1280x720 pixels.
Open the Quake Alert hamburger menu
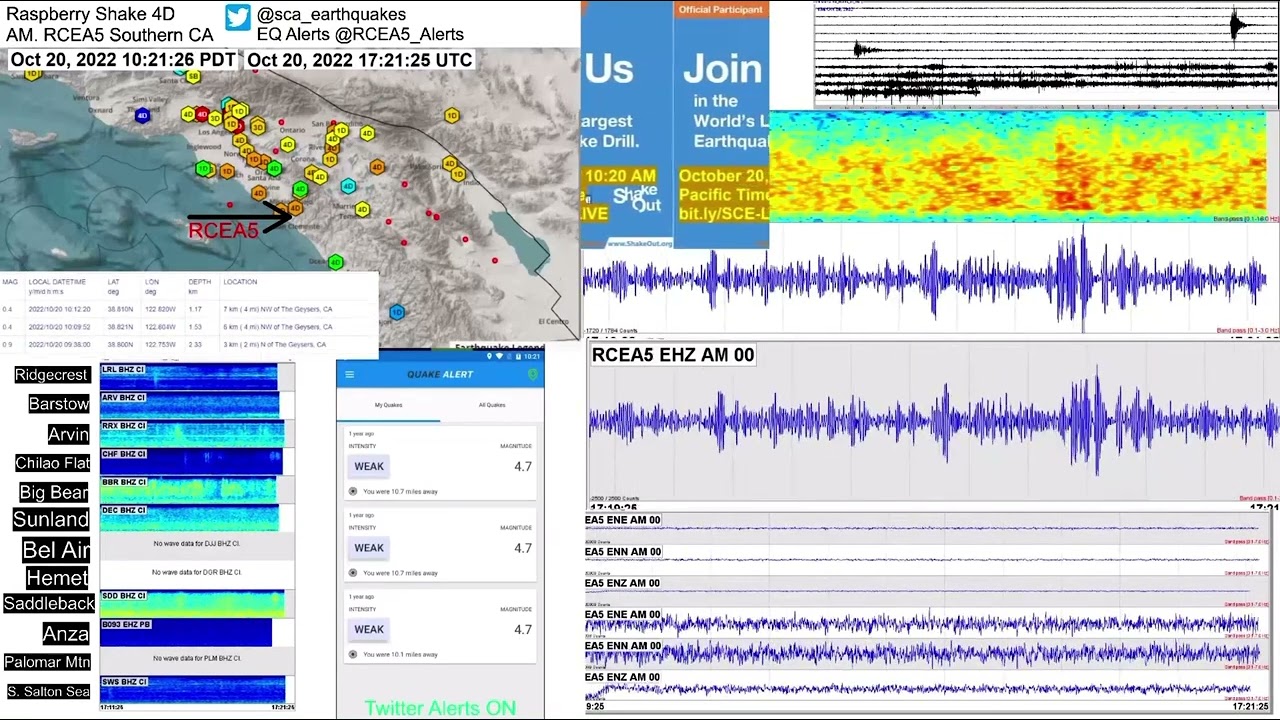(349, 374)
